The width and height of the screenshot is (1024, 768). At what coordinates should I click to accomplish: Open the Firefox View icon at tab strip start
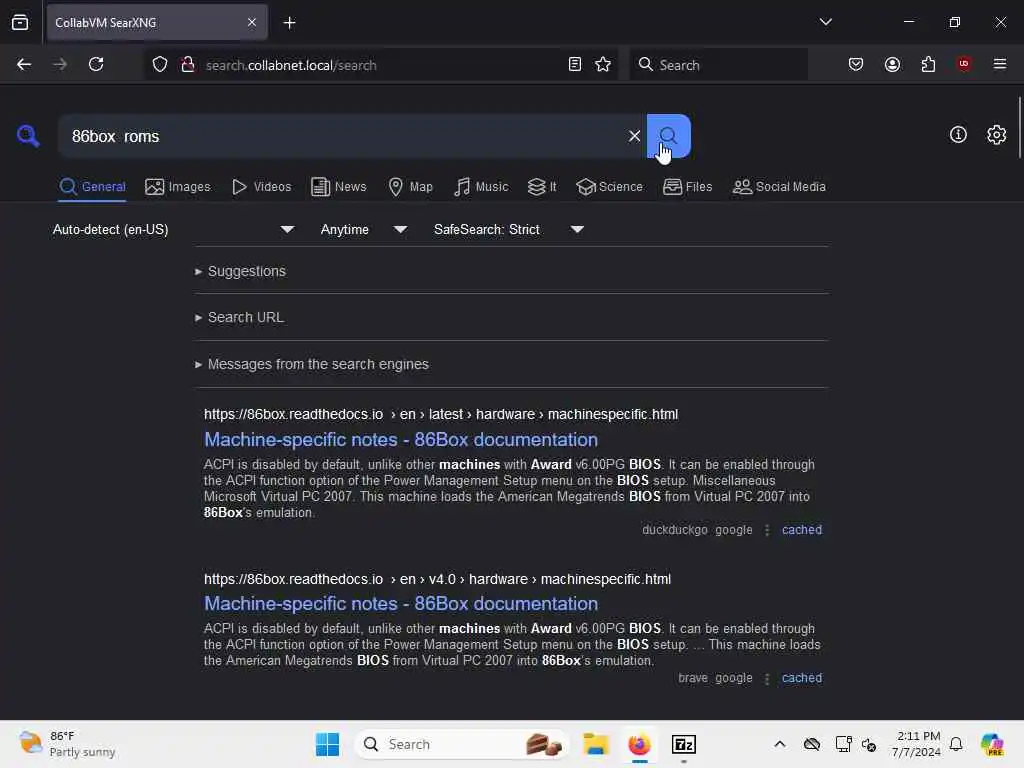pos(20,22)
